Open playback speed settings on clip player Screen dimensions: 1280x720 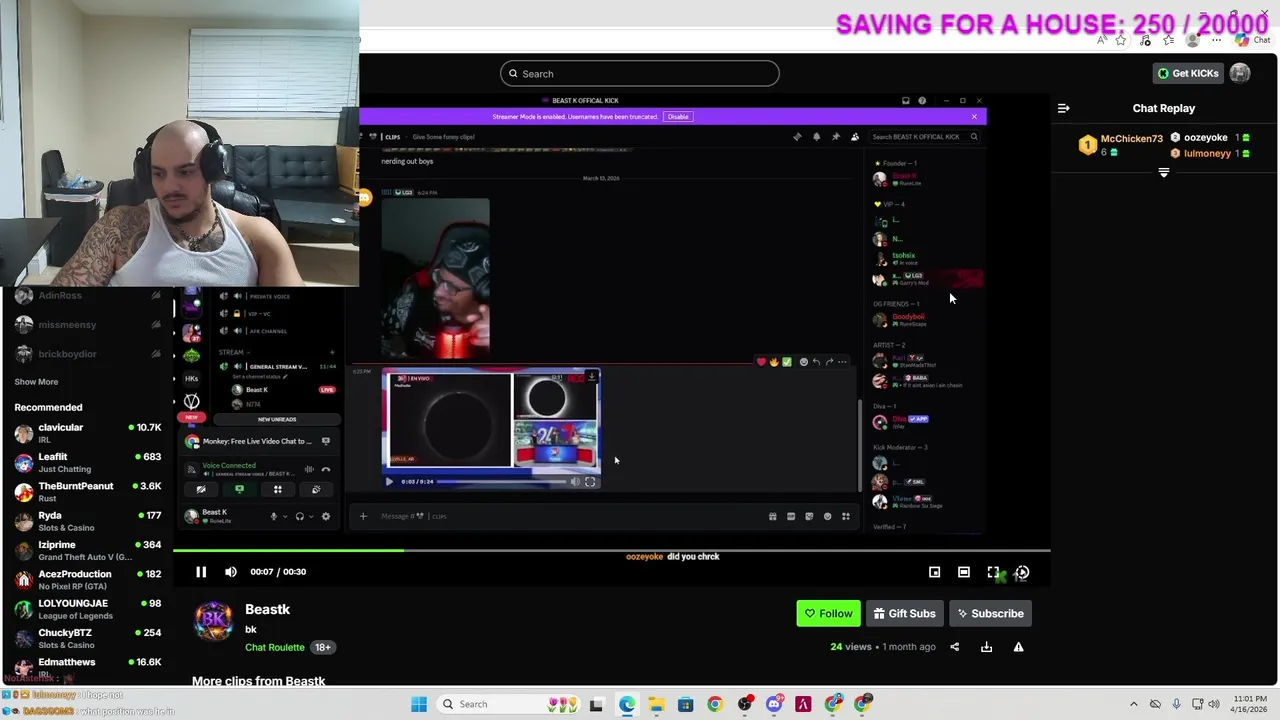tap(1022, 572)
